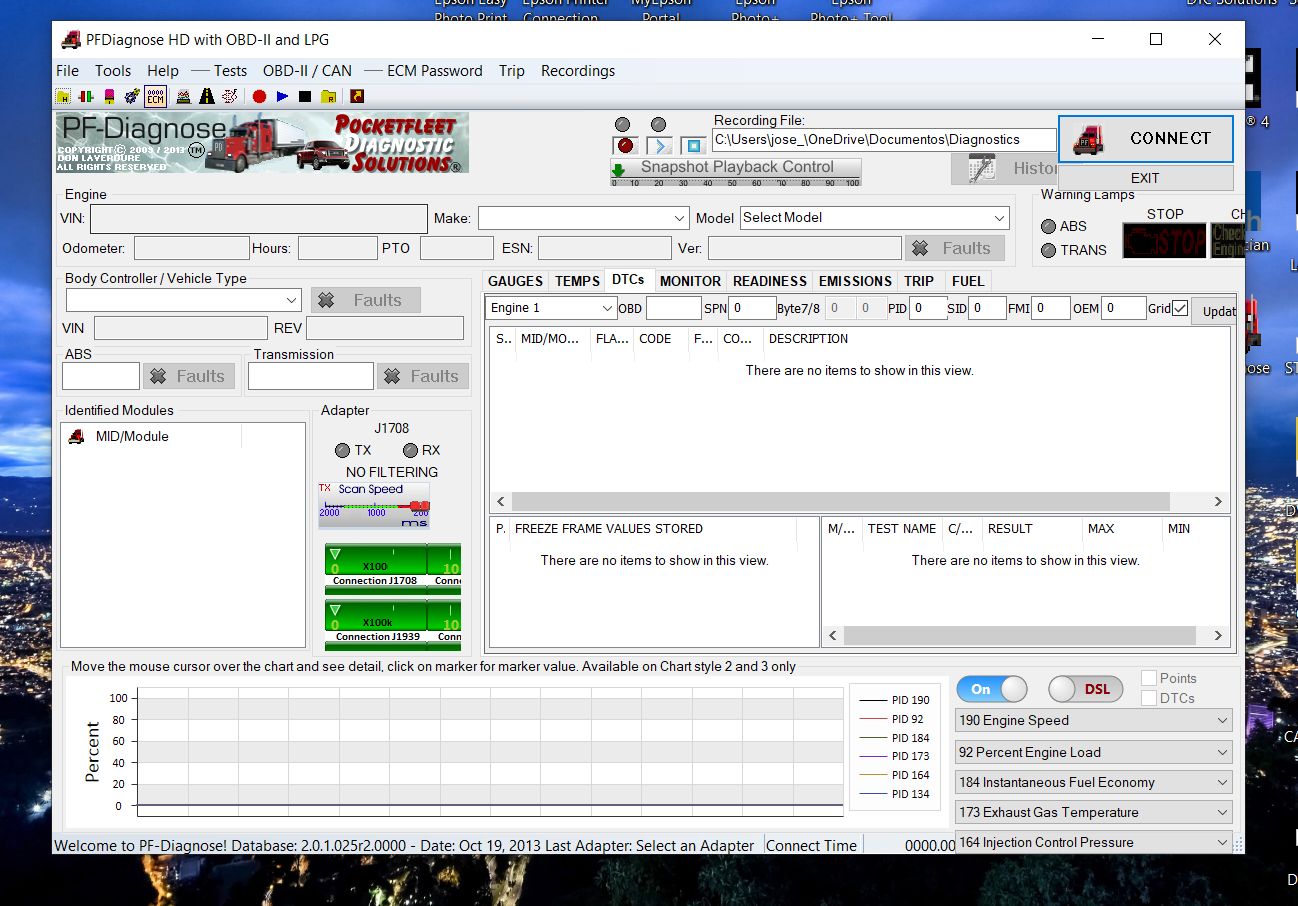
Task: Enable the Points checkbox
Action: click(1150, 678)
